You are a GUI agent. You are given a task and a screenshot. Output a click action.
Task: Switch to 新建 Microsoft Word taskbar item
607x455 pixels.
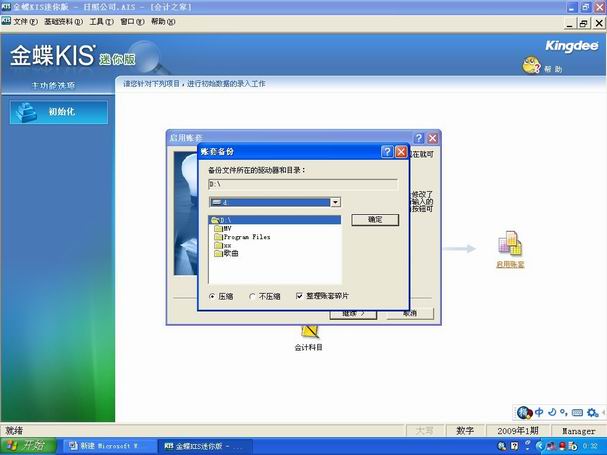coord(108,446)
